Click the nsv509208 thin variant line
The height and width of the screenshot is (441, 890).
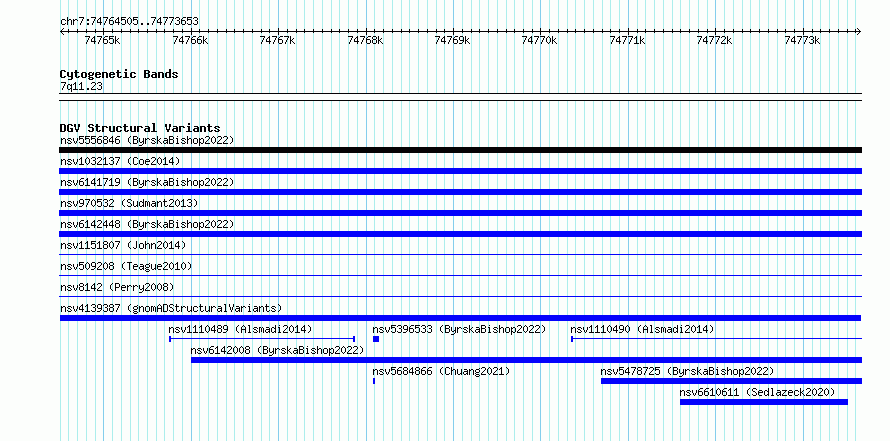click(x=460, y=276)
